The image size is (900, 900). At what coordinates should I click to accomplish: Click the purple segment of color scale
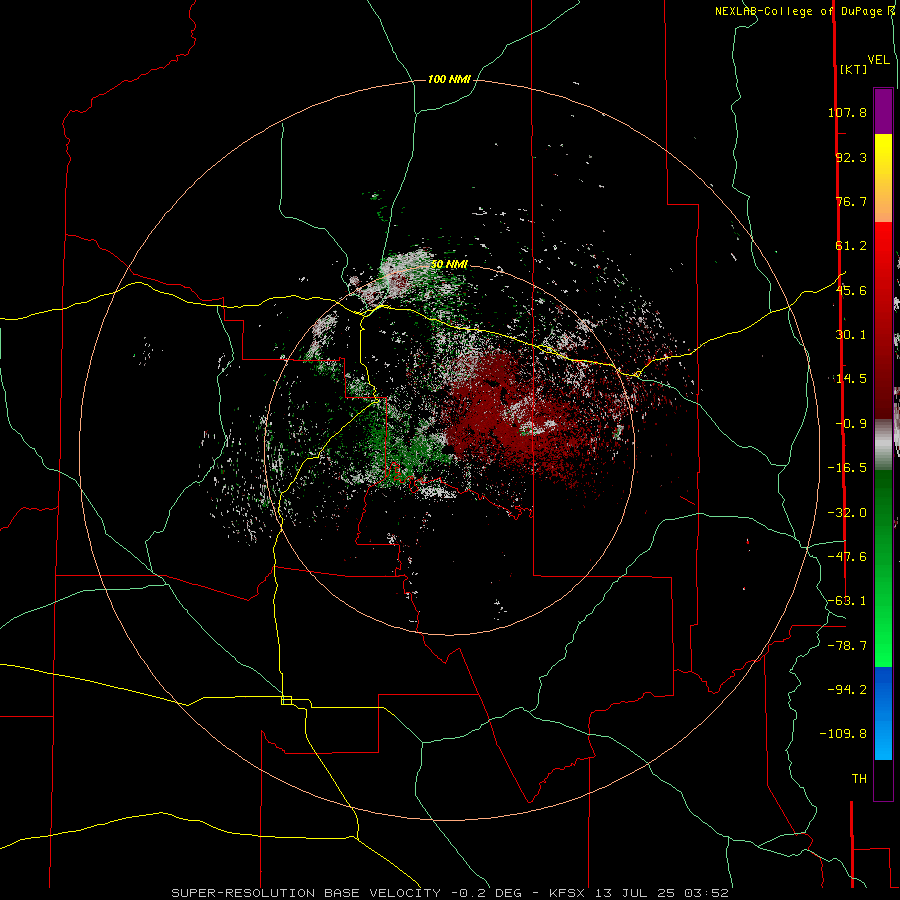point(883,111)
